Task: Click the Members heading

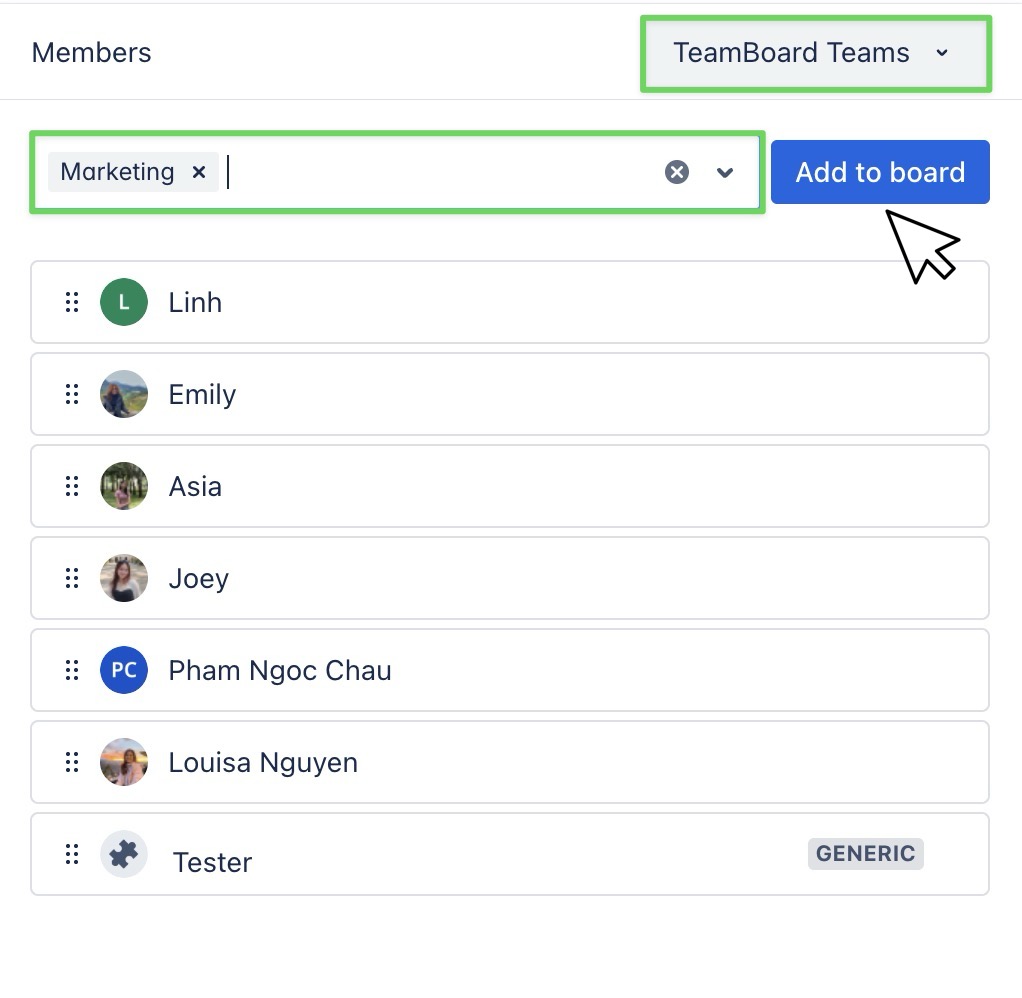Action: [91, 53]
